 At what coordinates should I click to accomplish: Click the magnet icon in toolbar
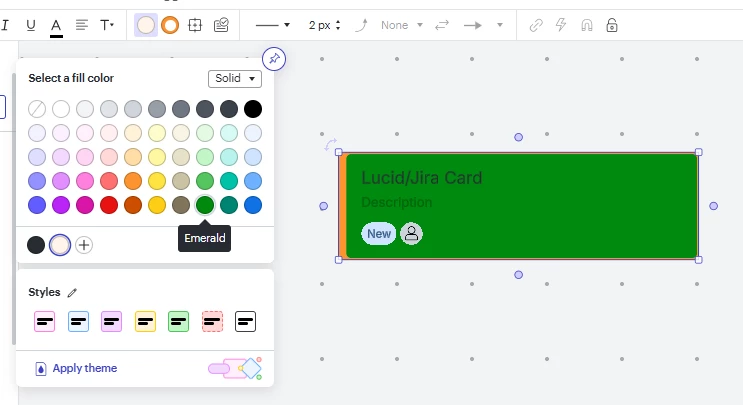tap(587, 25)
